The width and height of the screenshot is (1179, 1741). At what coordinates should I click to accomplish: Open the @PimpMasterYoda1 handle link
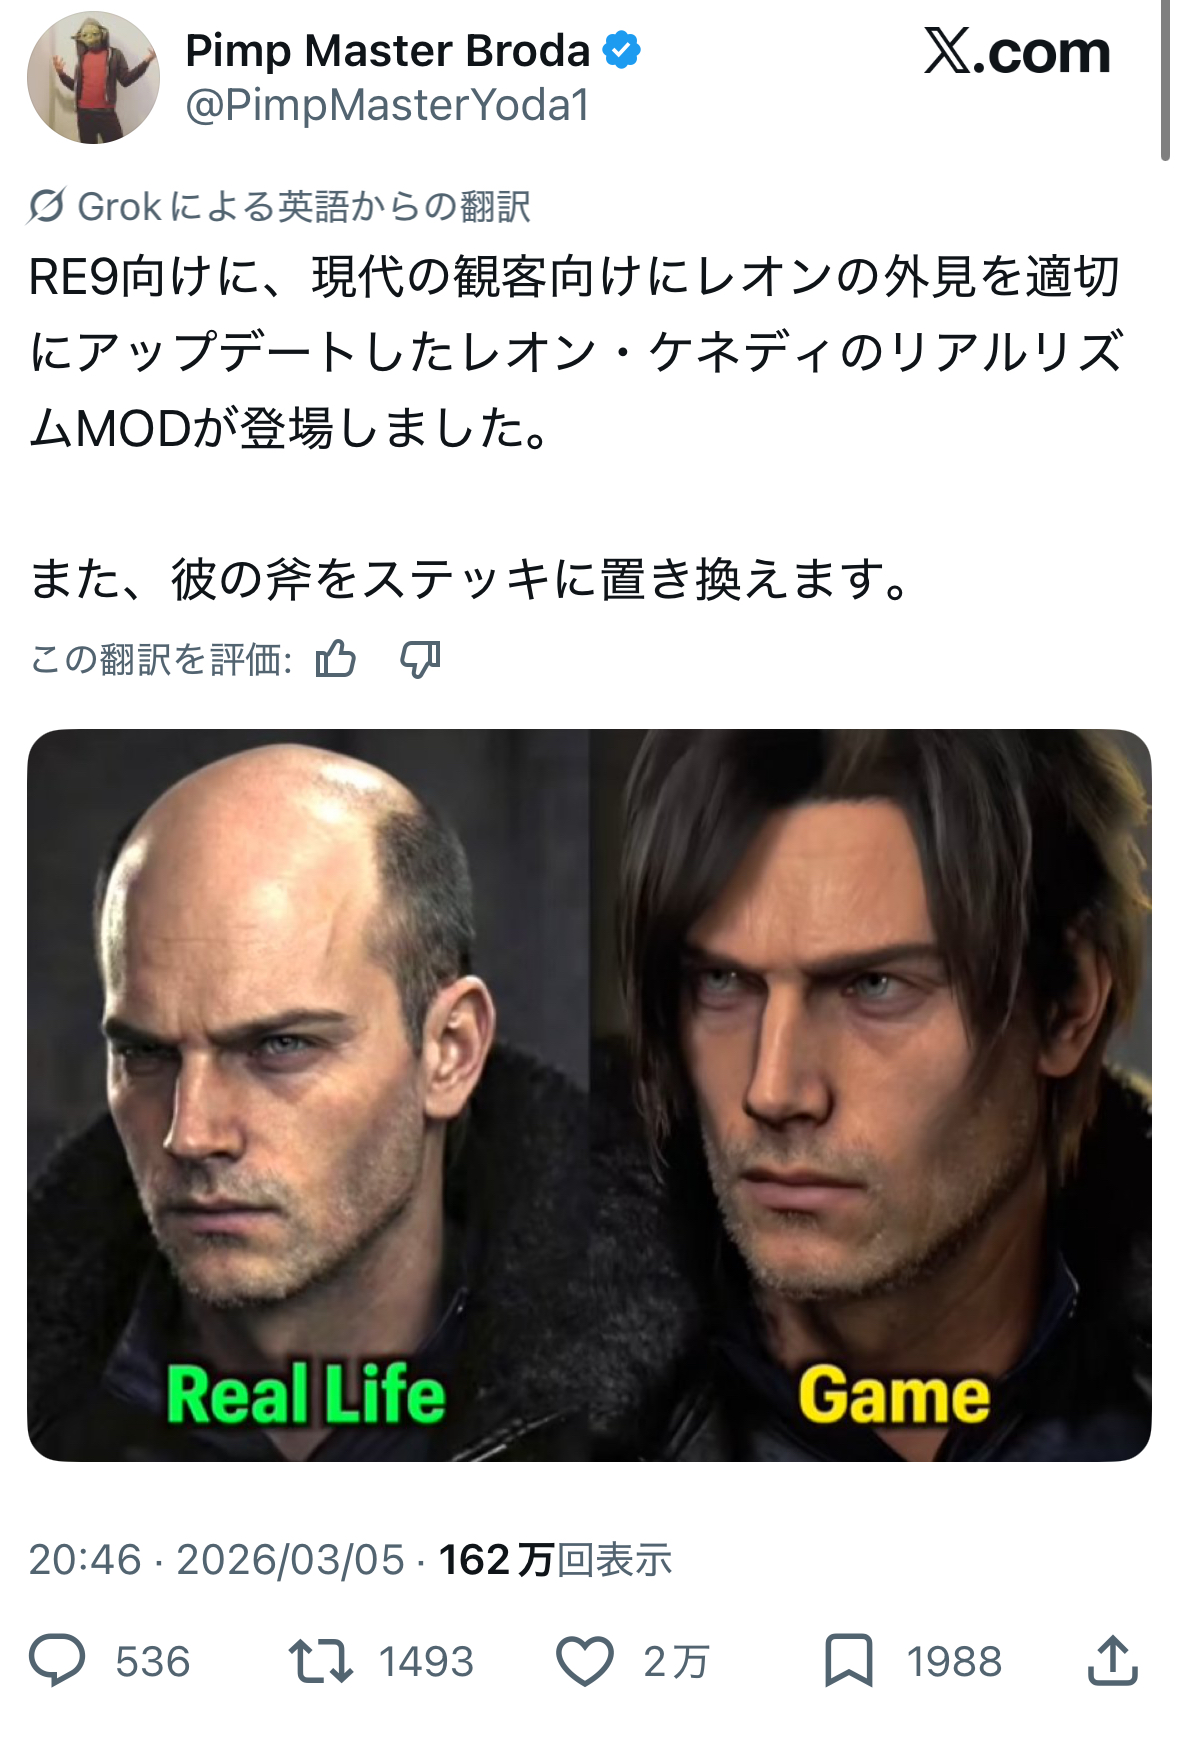388,105
